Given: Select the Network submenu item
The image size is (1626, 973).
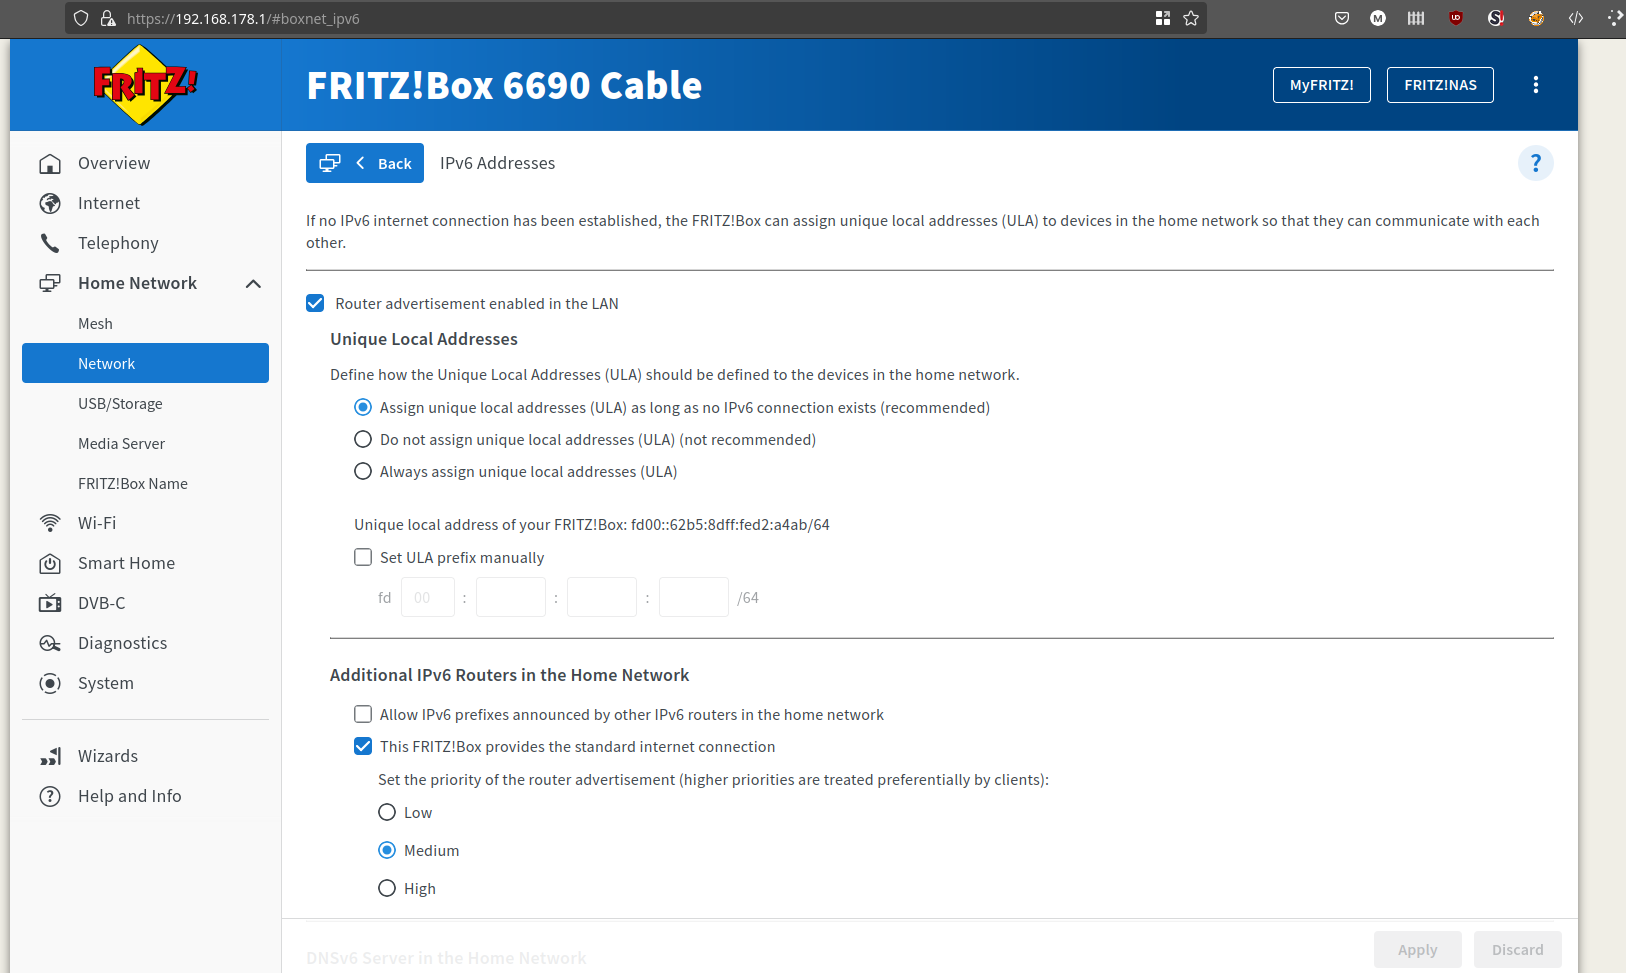Looking at the screenshot, I should (145, 363).
